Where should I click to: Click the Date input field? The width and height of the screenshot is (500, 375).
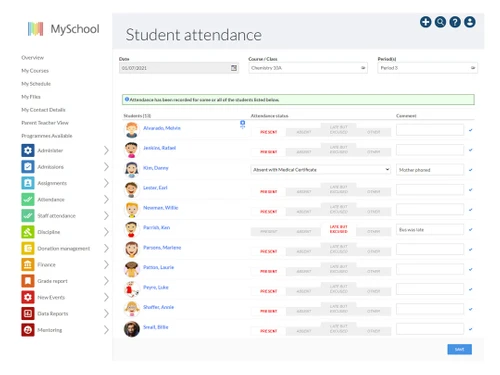[x=179, y=68]
